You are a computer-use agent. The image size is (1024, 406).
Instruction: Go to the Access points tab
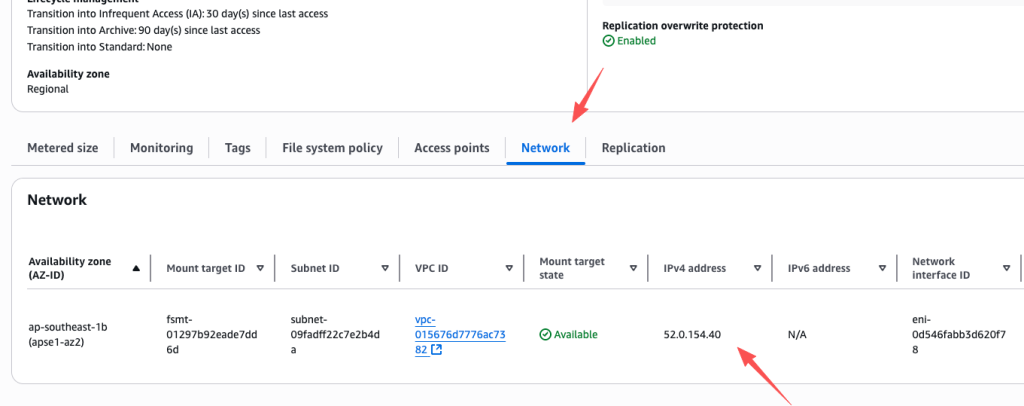tap(451, 148)
